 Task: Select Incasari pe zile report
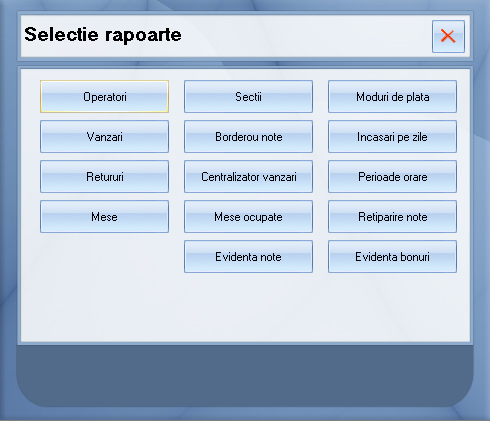[x=392, y=137]
